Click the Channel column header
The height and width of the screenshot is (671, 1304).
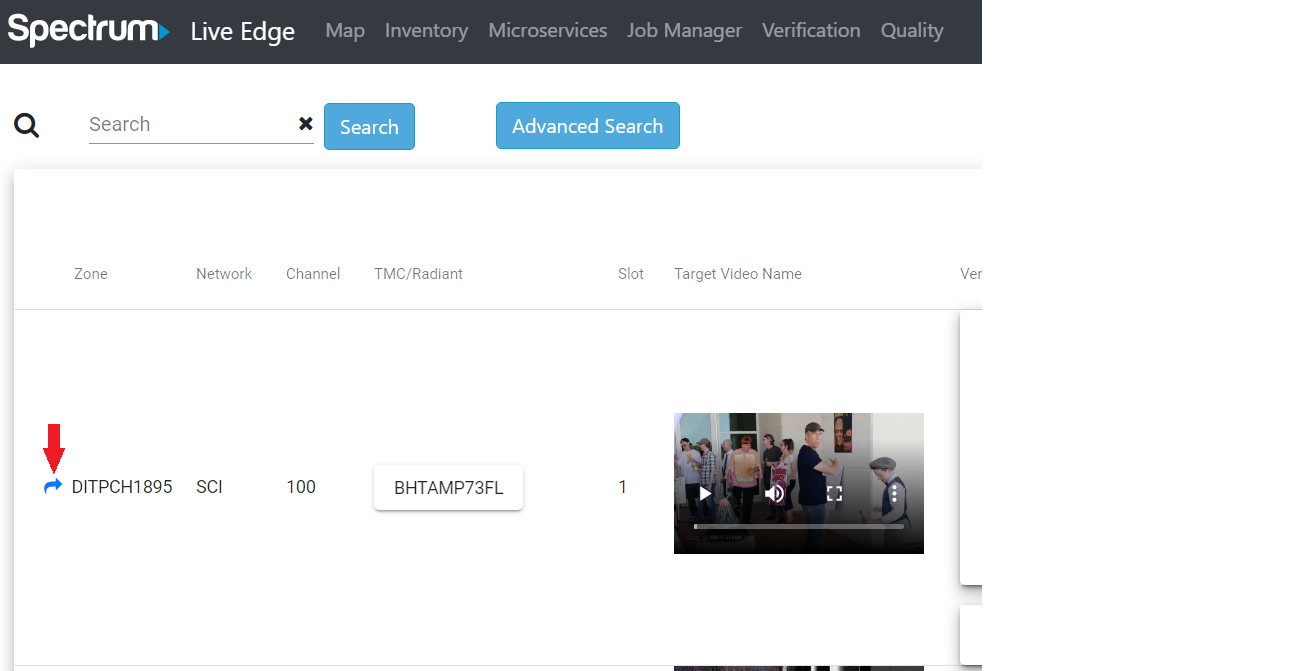click(x=313, y=274)
